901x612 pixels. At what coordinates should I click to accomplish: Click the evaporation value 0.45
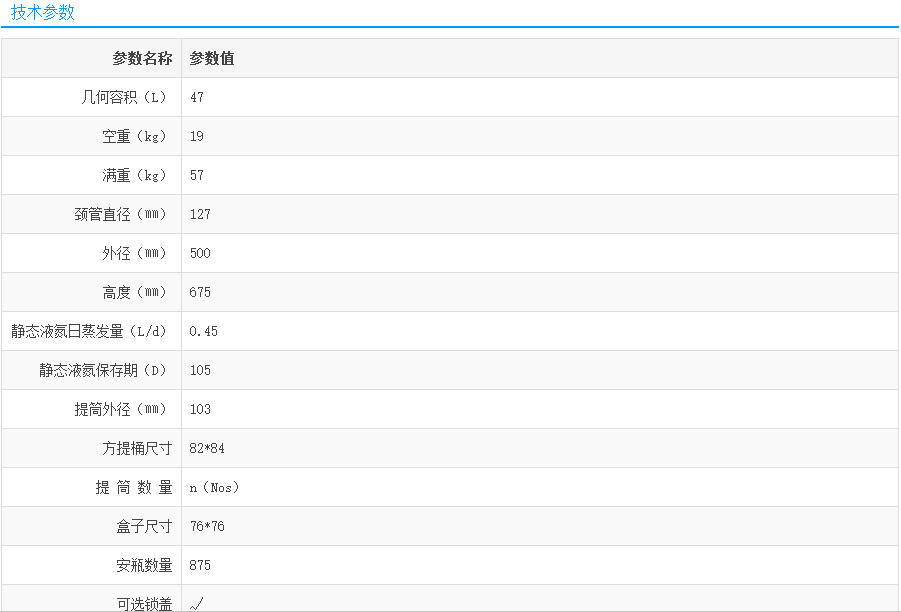coord(204,332)
